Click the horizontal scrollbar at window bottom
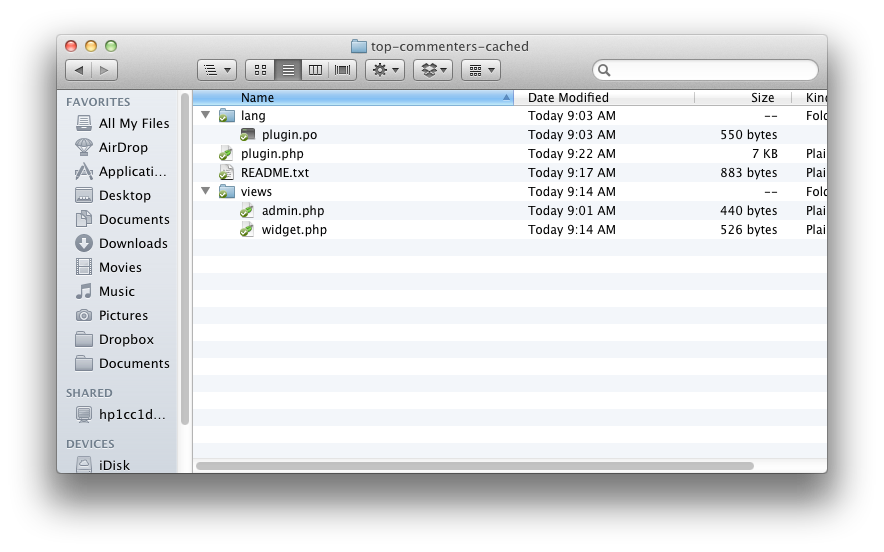The height and width of the screenshot is (552, 884). pyautogui.click(x=475, y=466)
